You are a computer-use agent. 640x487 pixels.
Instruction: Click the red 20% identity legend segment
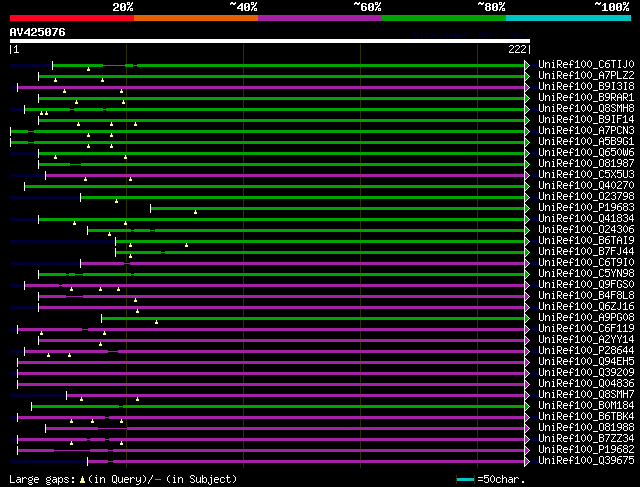pos(72,18)
